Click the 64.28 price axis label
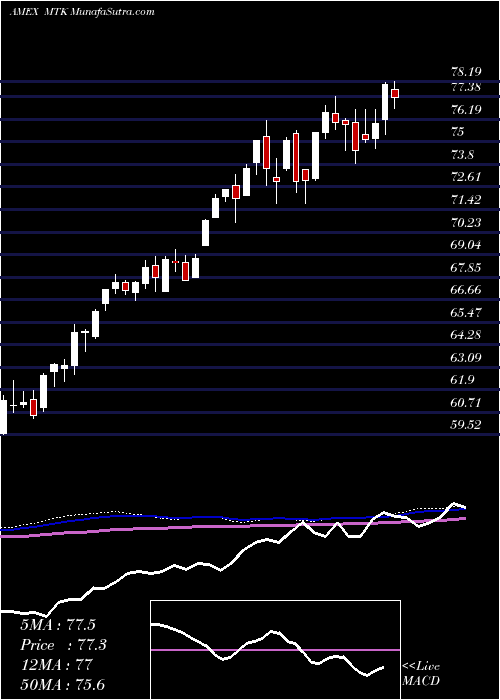The image size is (500, 700). pyautogui.click(x=467, y=334)
